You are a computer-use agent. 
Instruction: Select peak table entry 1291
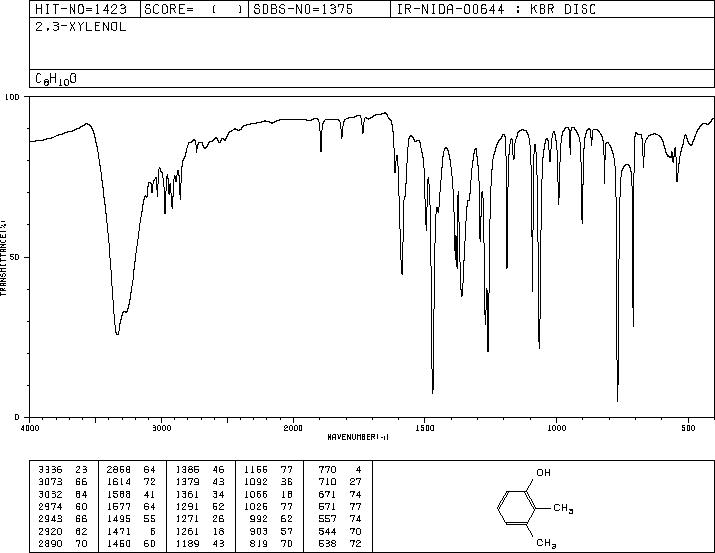tap(187, 506)
